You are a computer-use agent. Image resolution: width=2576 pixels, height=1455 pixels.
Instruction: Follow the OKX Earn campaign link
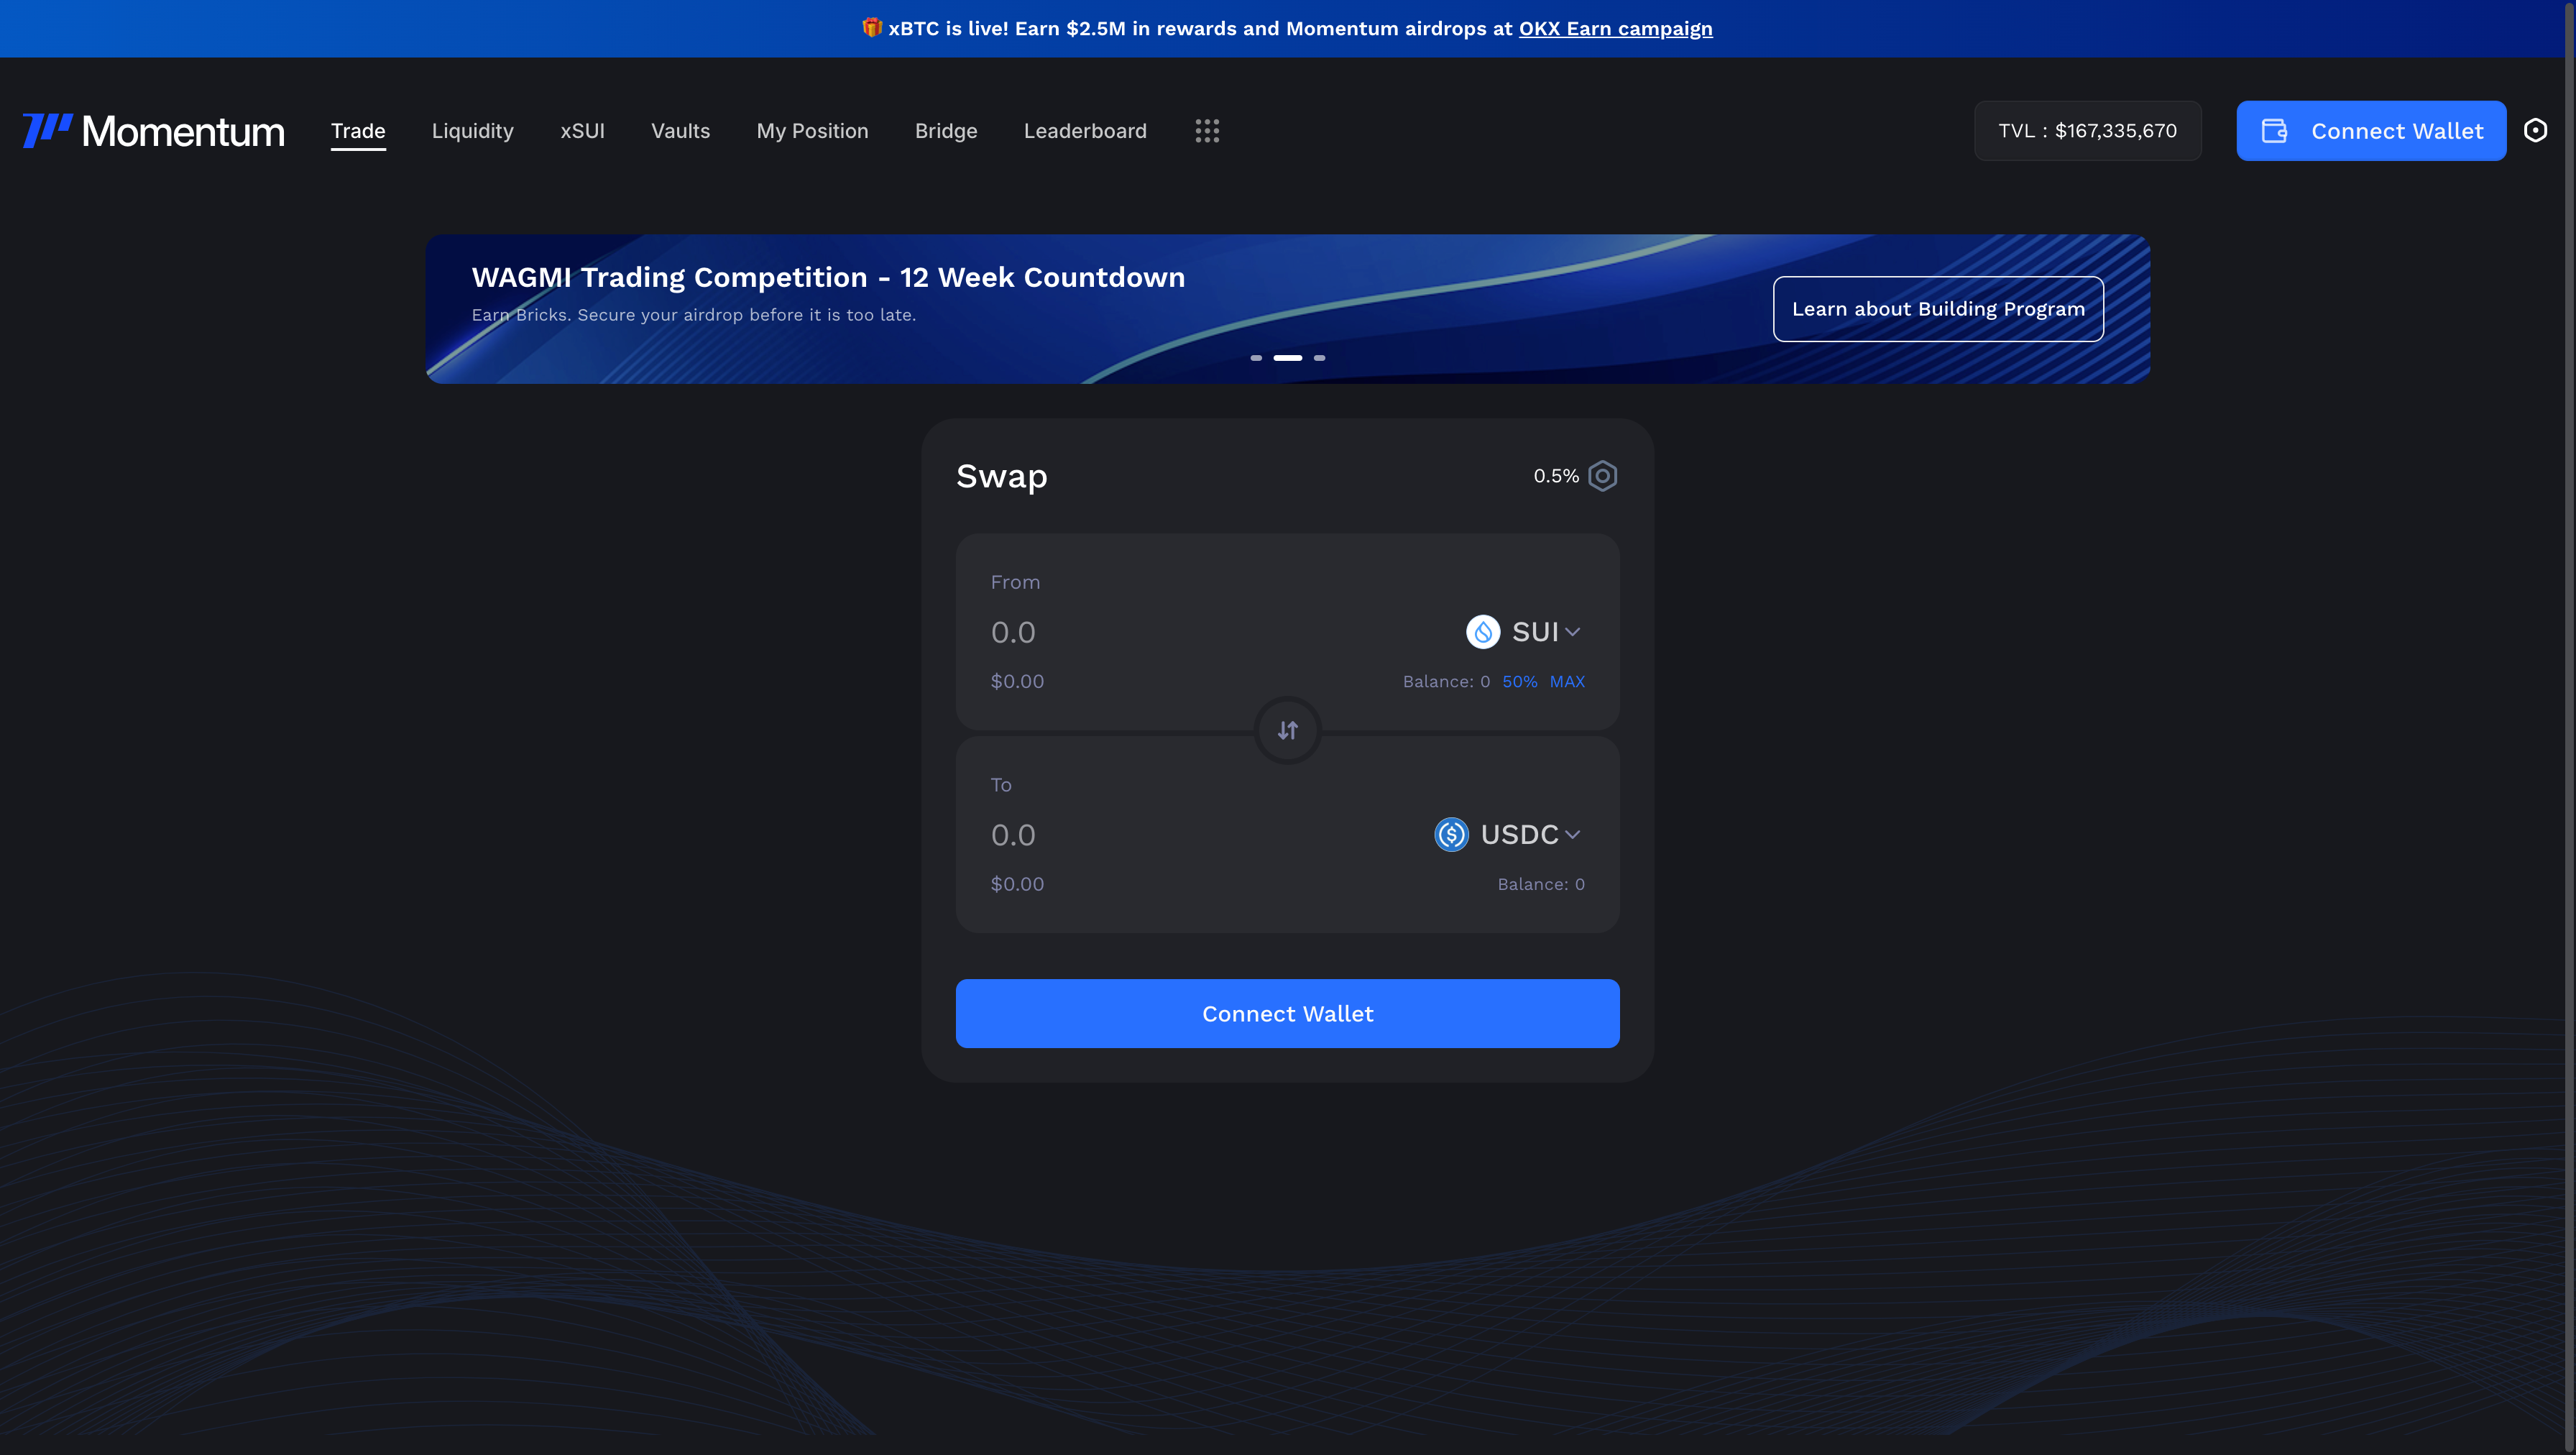(1616, 28)
